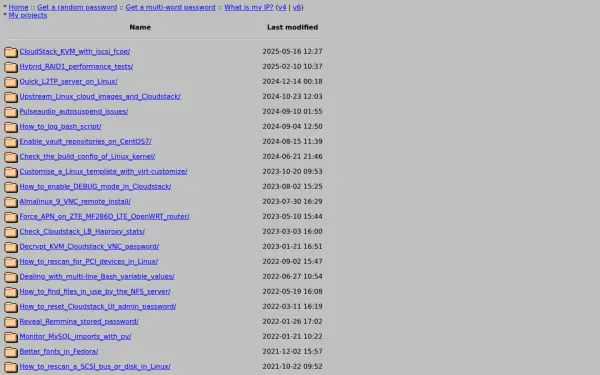
Task: Click folder icon beside Pulseaudio_autosuspend_issues
Action: tap(11, 112)
